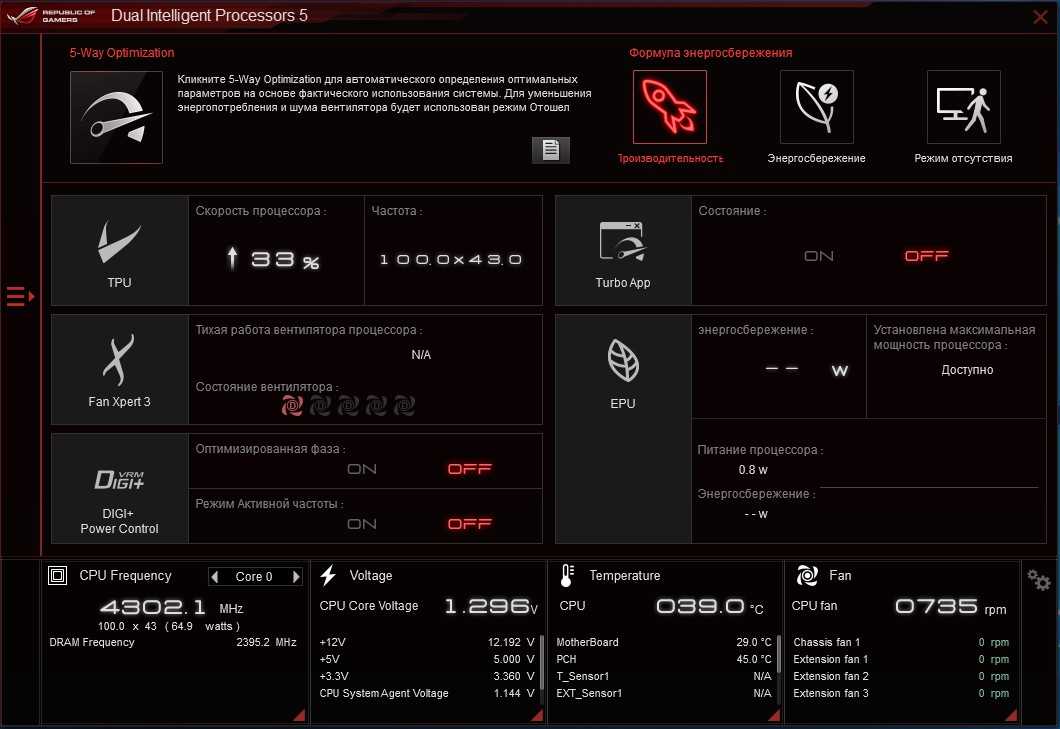Launch 5-Way Optimization gauge icon
Viewport: 1060px width, 729px height.
pos(116,117)
